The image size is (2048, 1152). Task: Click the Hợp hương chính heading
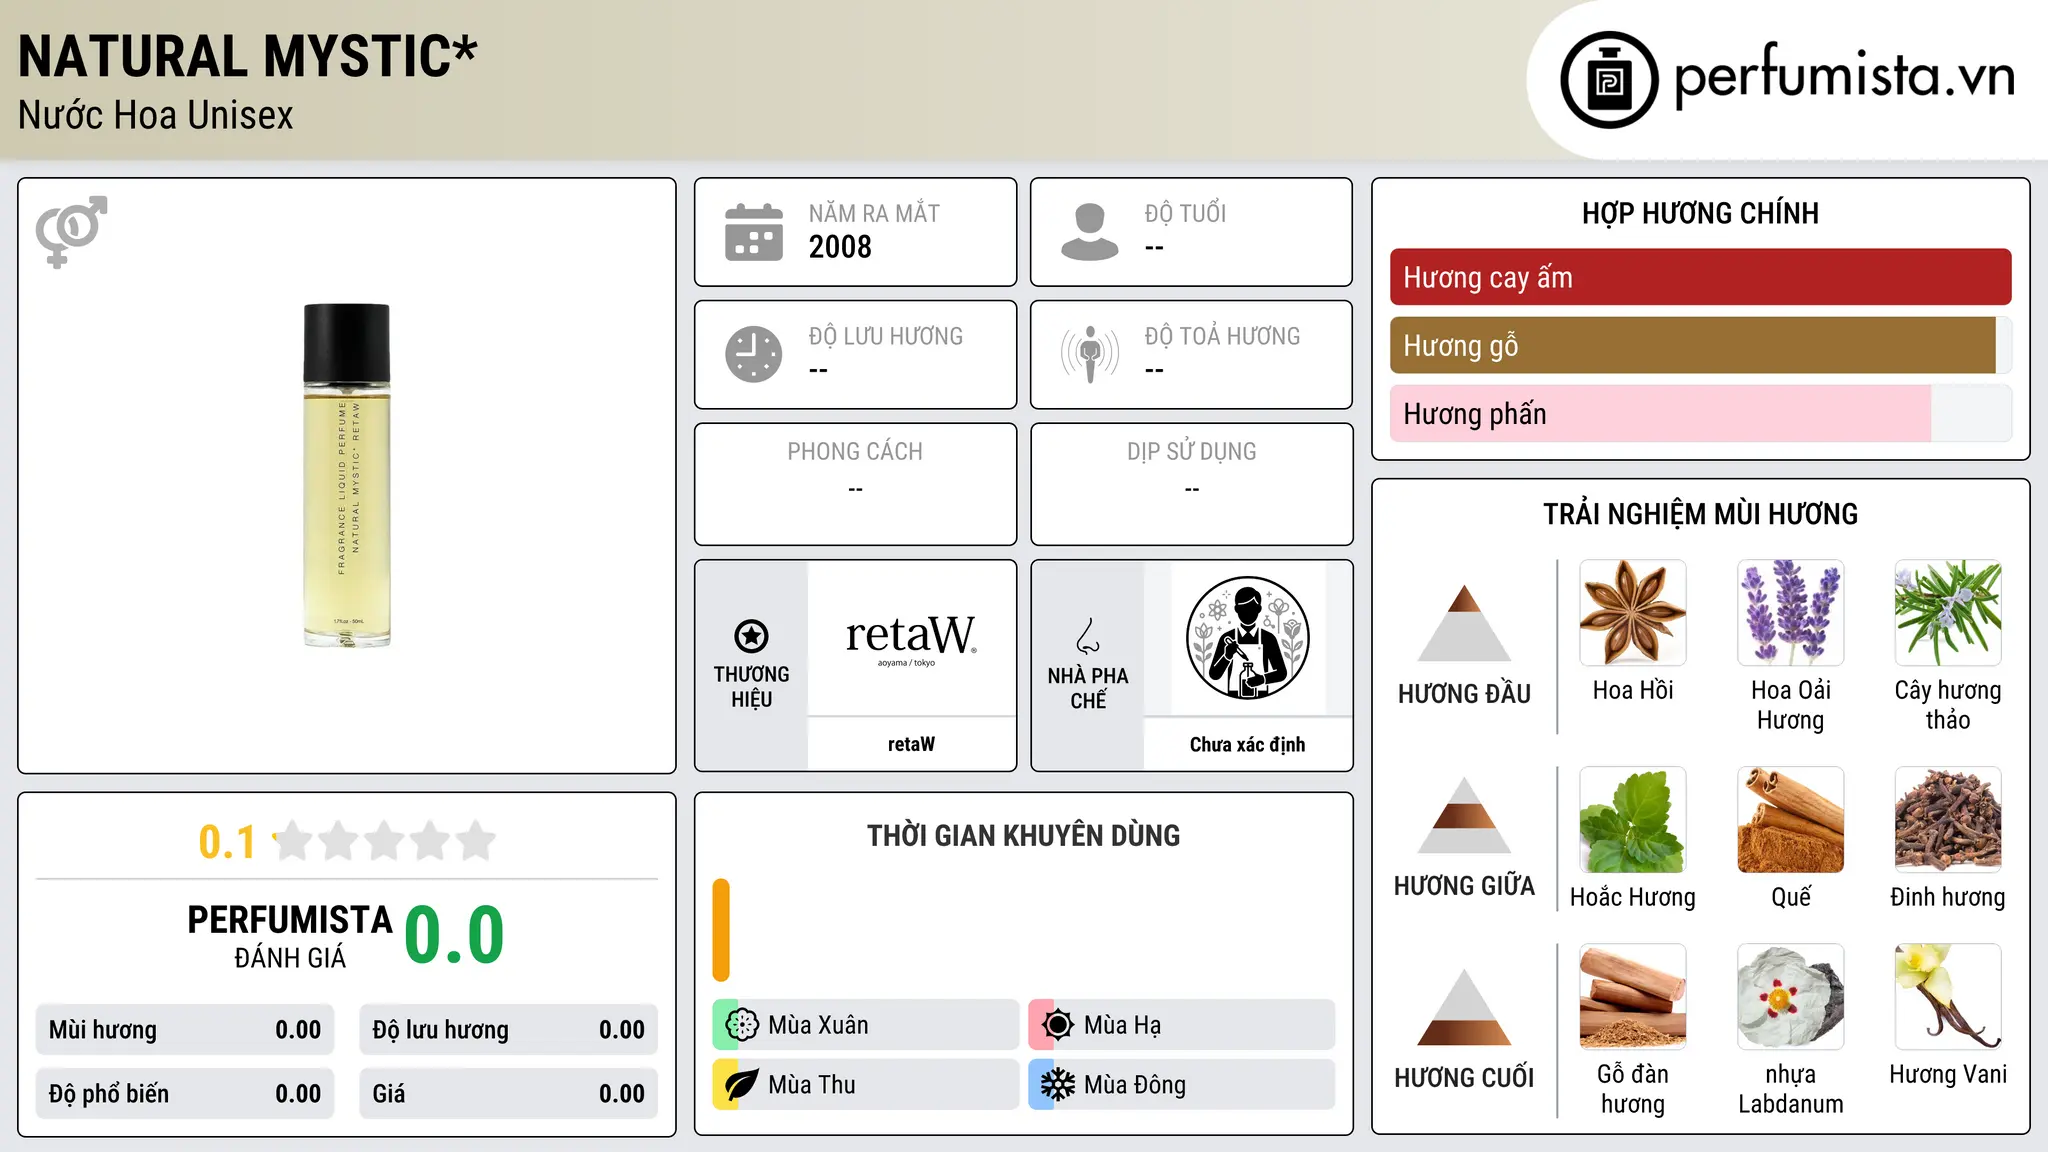[1700, 213]
